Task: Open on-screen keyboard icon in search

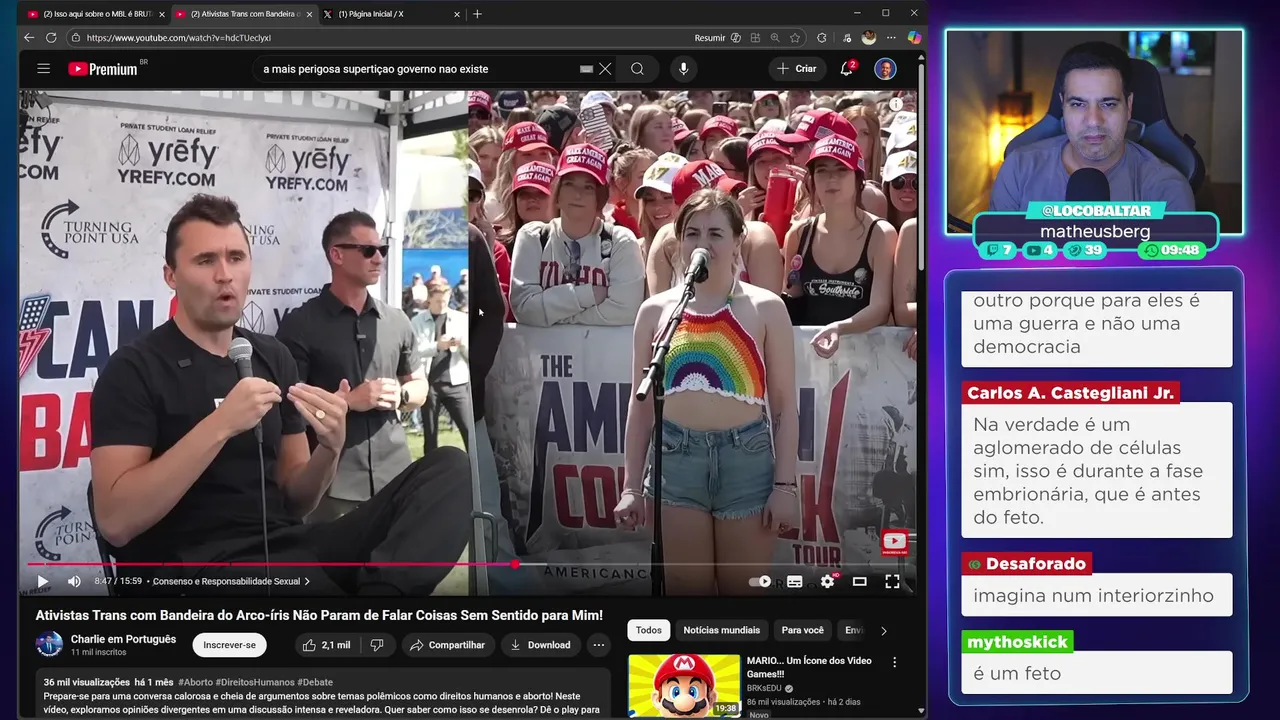Action: pos(587,69)
